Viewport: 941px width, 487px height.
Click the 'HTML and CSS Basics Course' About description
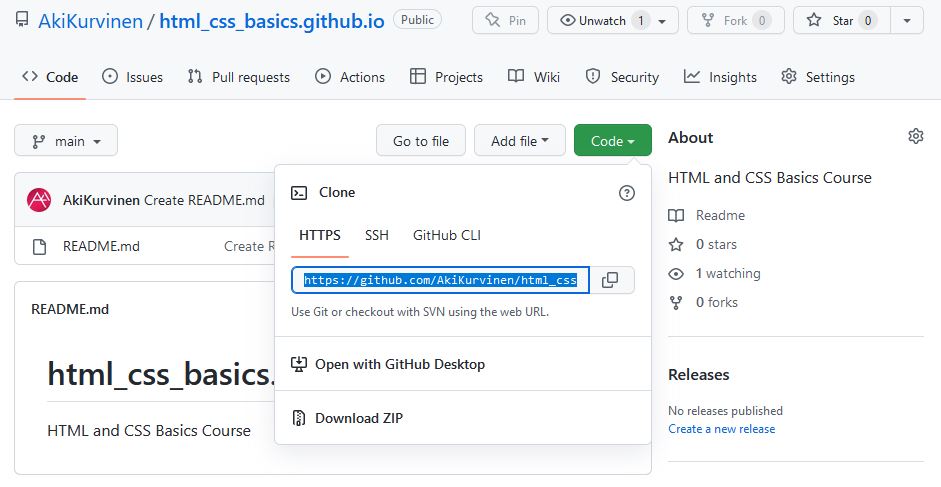tap(769, 178)
